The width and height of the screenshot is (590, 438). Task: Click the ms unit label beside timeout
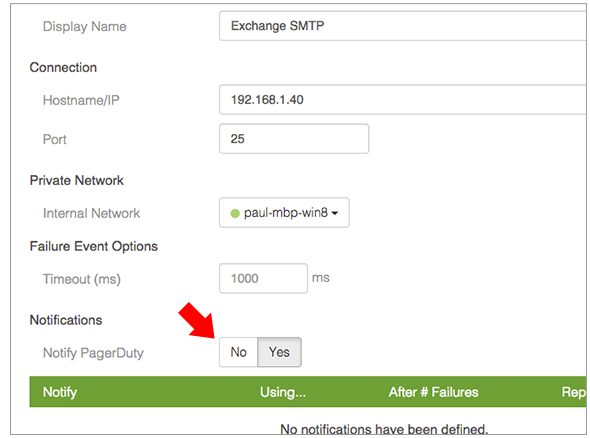click(x=321, y=278)
